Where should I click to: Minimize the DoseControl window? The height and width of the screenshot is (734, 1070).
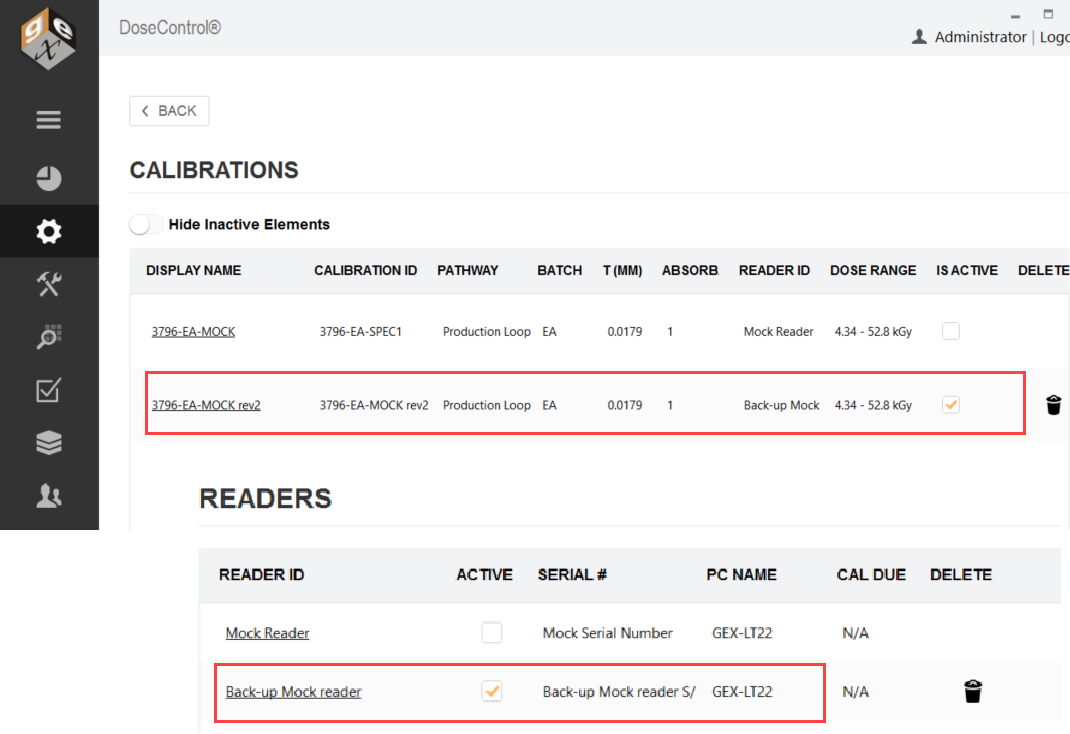click(1015, 16)
